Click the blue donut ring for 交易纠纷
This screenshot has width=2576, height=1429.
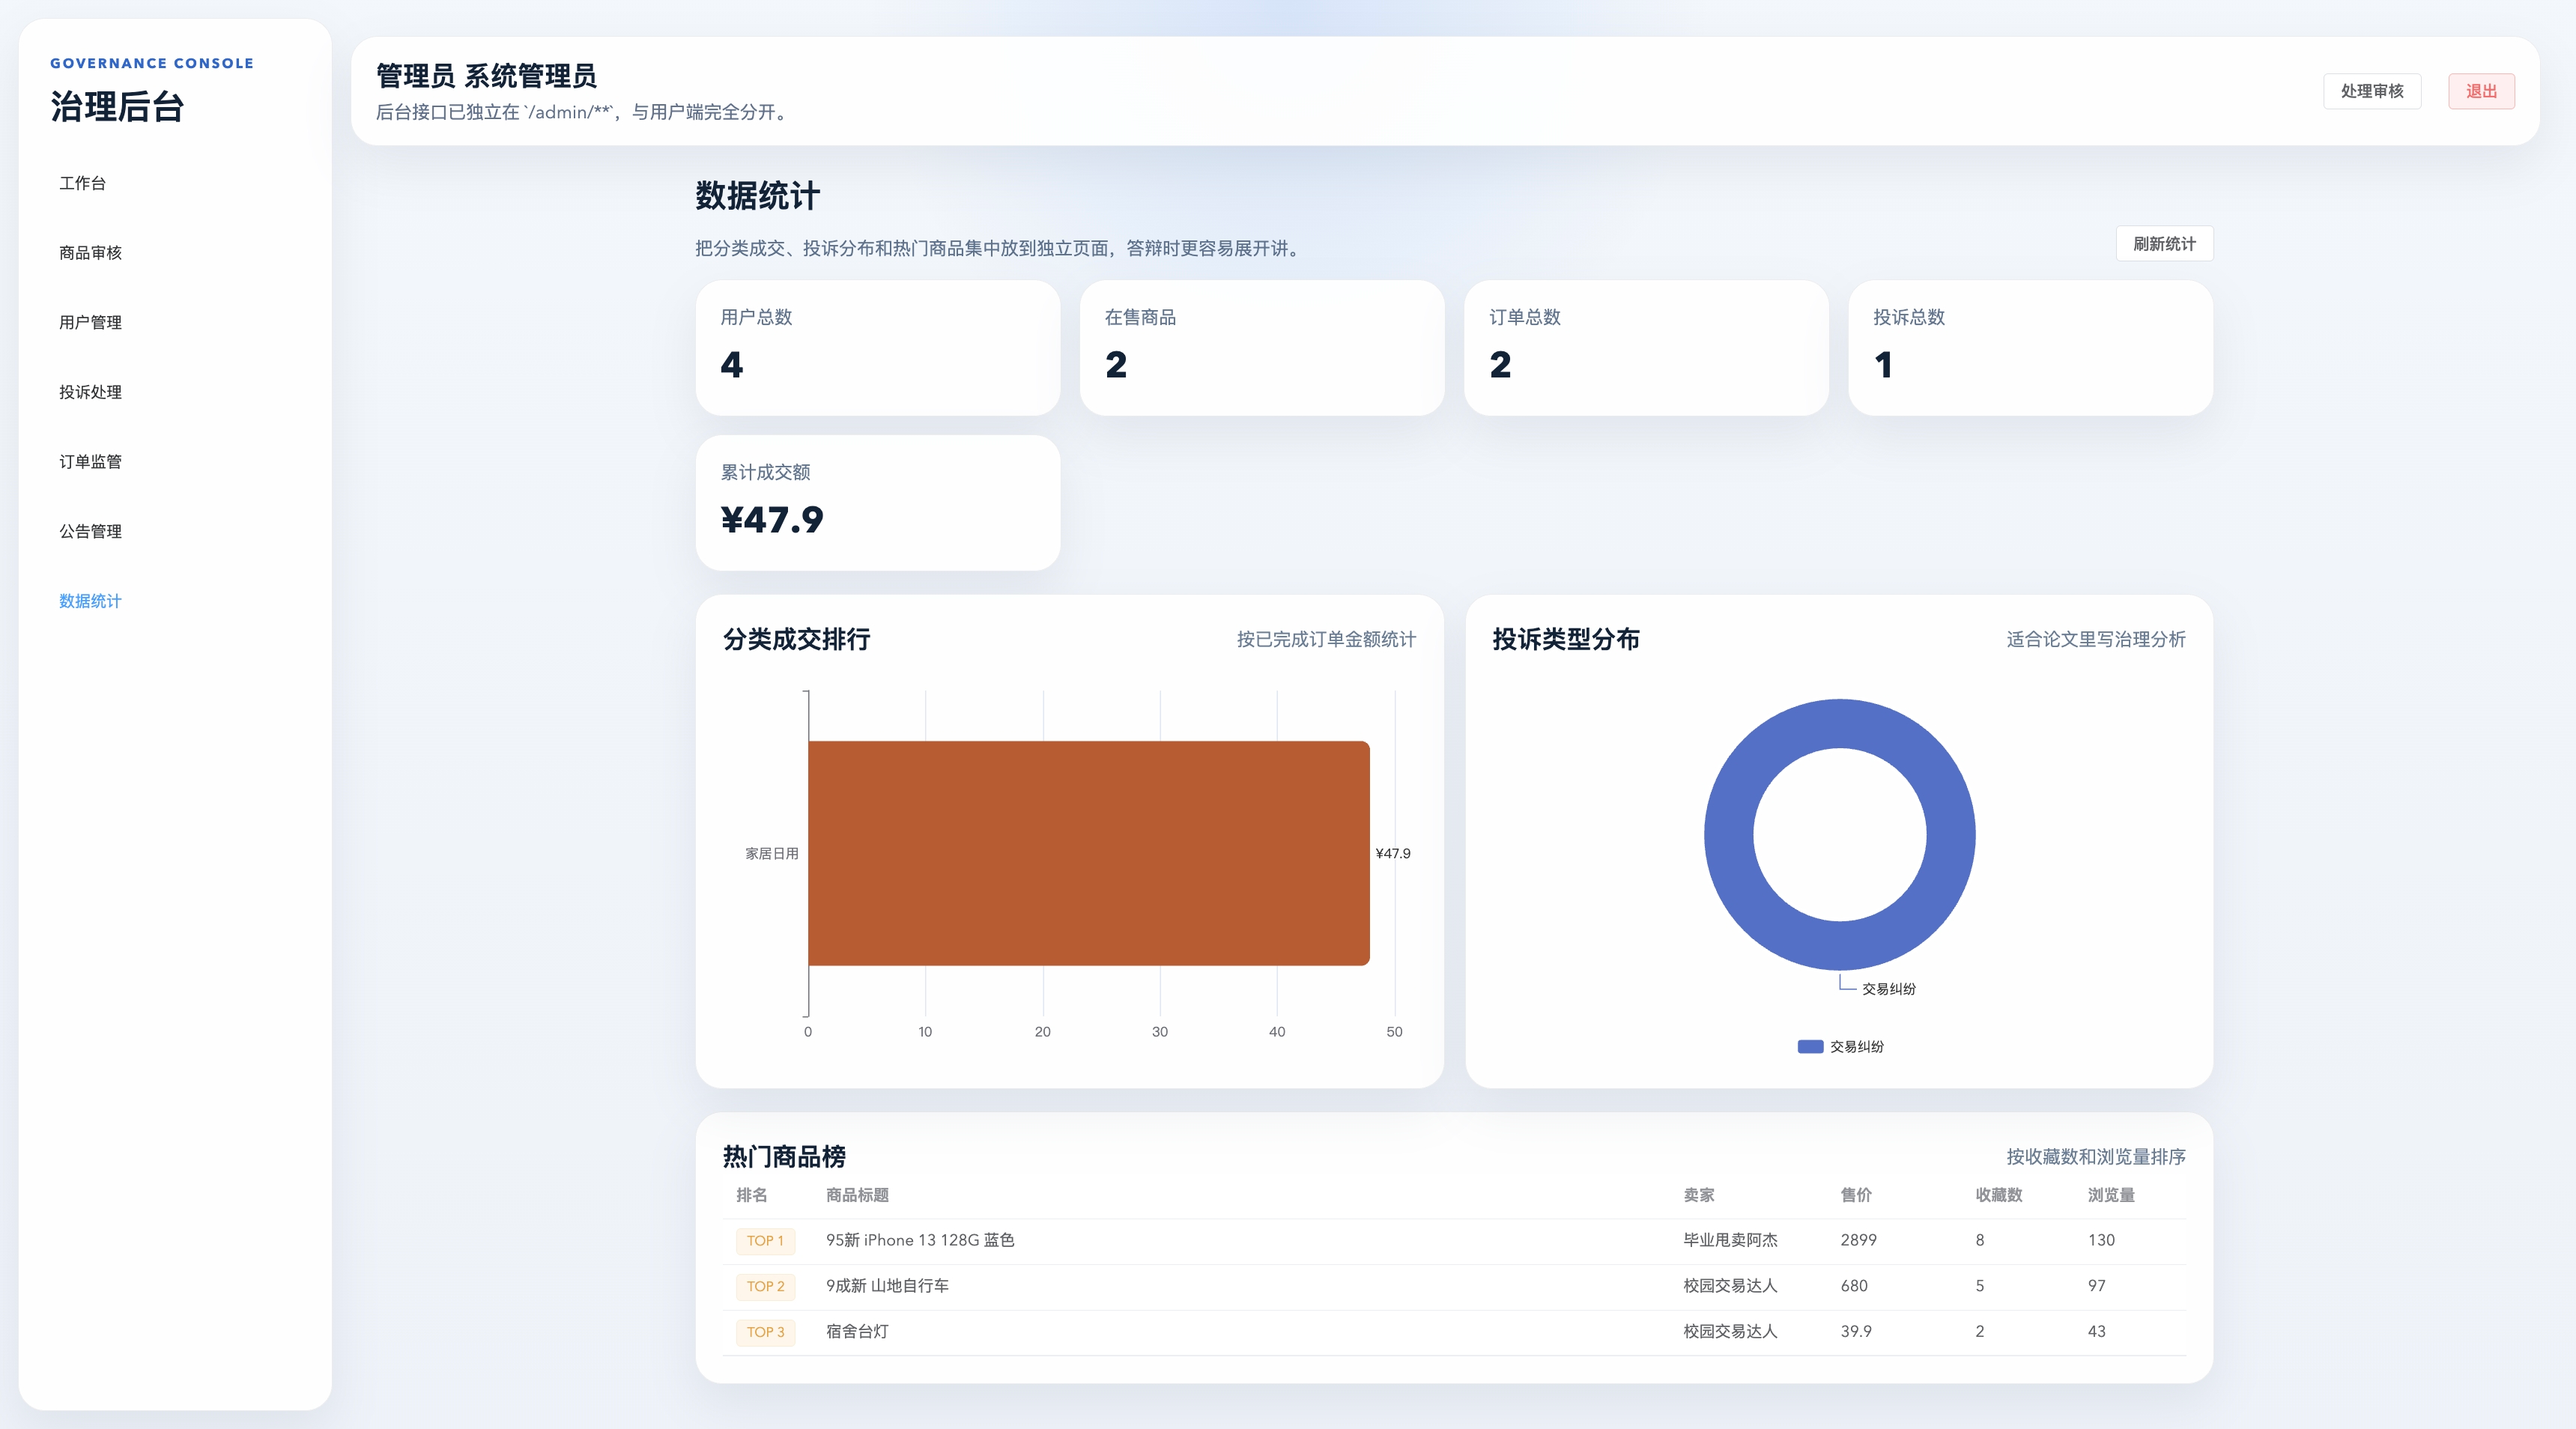[x=1730, y=835]
